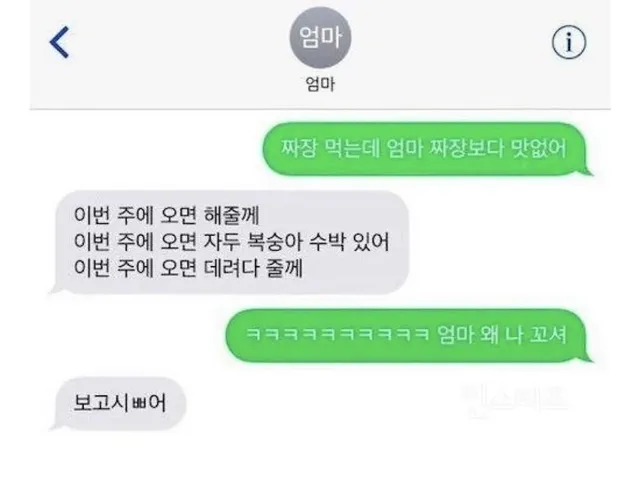
Task: Click the word 복숭아 in mom's message
Action: click(x=274, y=242)
